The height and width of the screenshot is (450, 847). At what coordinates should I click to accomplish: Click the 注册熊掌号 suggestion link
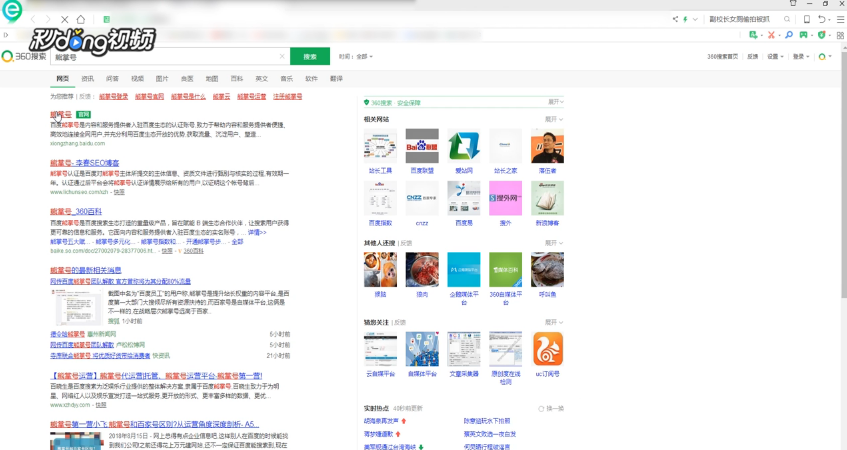(x=287, y=97)
